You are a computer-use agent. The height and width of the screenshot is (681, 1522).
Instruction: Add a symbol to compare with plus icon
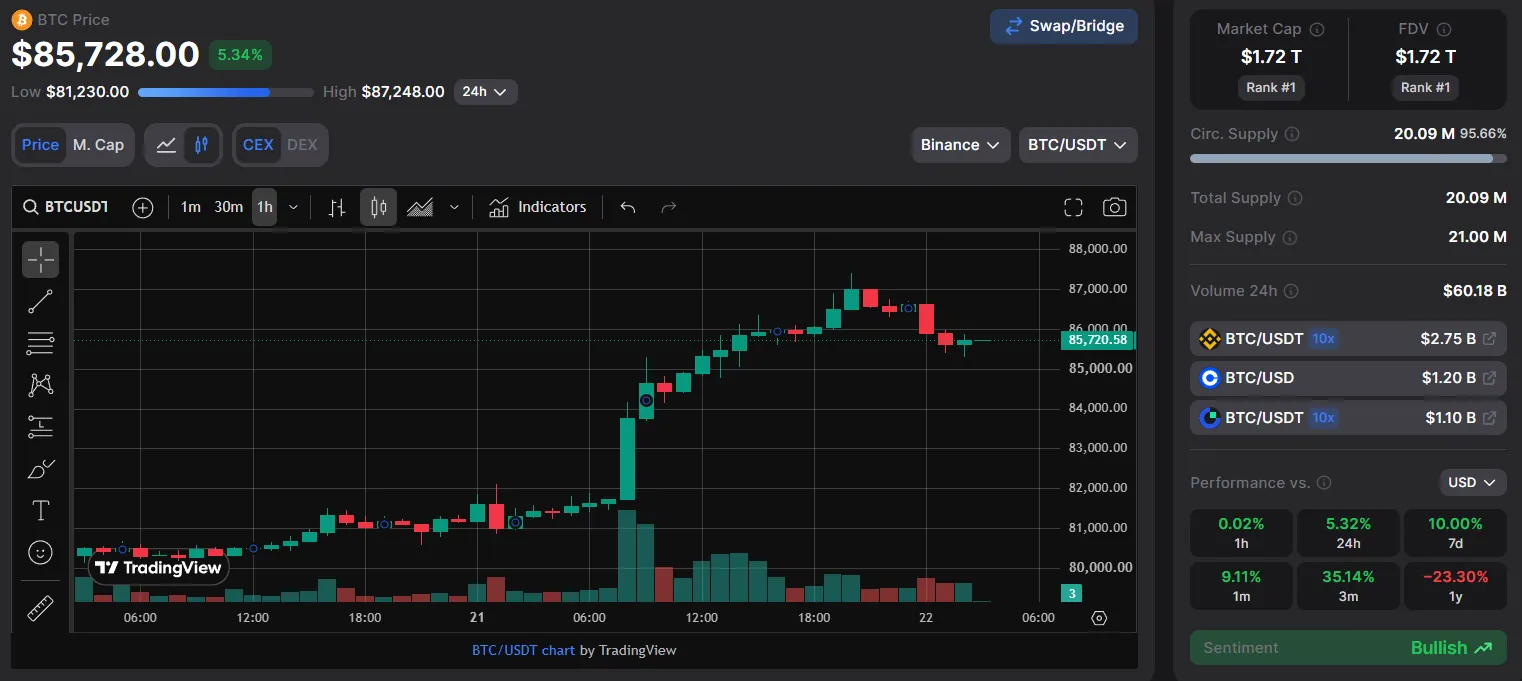point(143,207)
